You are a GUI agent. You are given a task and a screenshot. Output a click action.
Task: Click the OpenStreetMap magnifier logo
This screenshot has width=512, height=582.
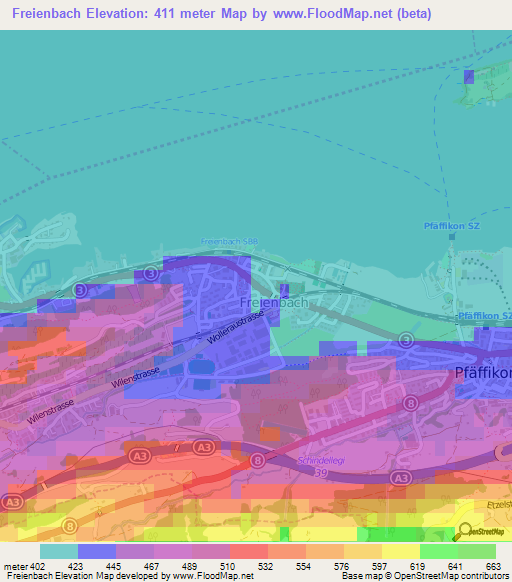478,532
